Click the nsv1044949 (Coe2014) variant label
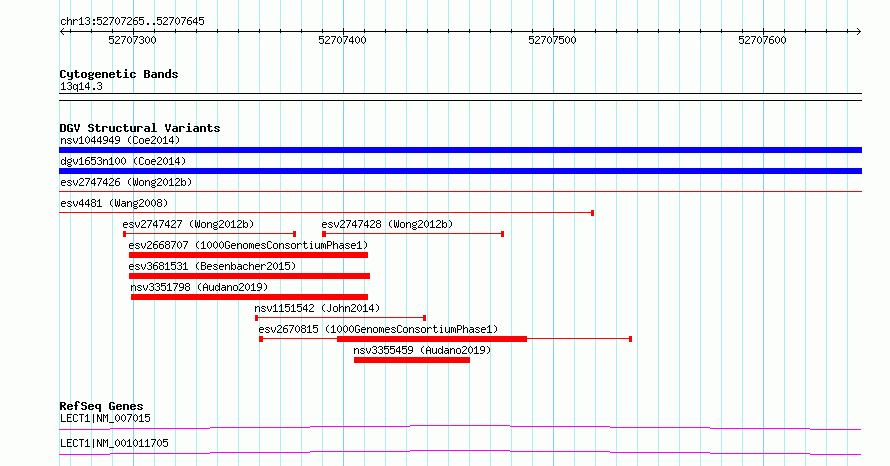Screen dimensions: 890x466 (x=120, y=140)
